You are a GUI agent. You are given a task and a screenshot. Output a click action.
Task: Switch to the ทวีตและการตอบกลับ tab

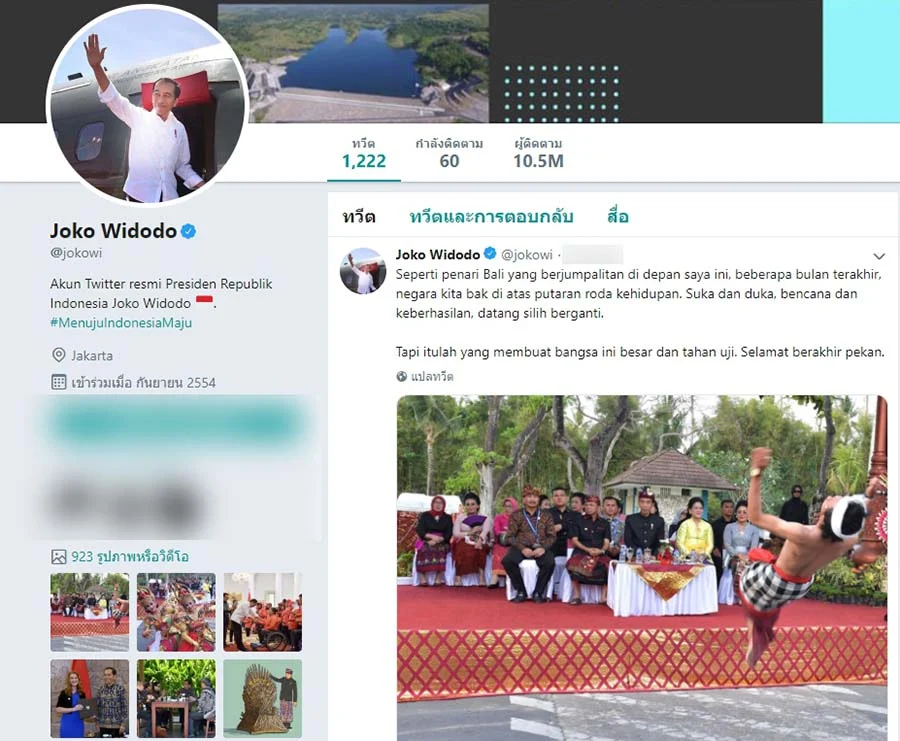491,217
